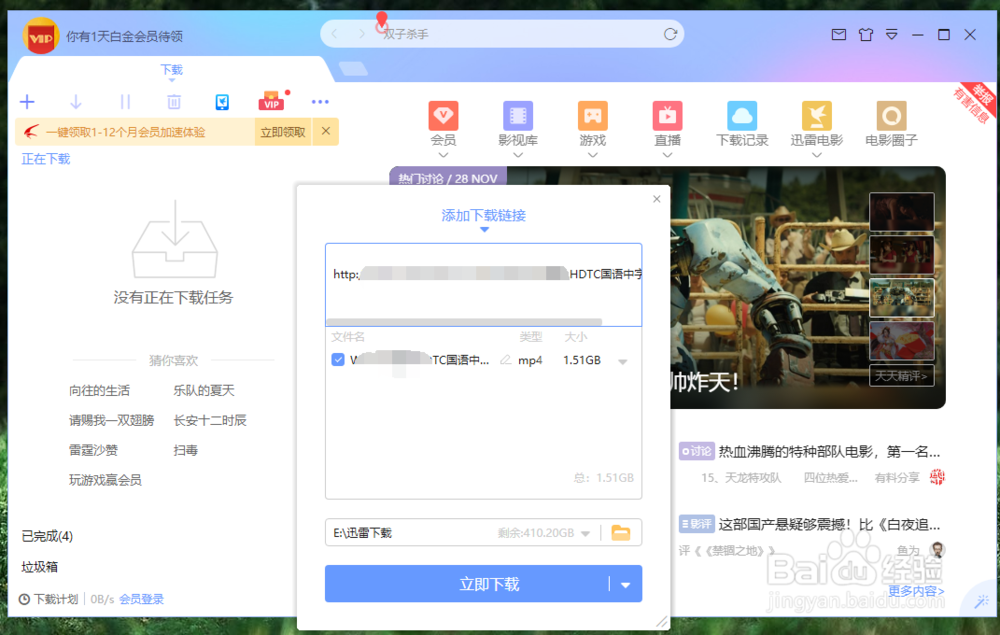The height and width of the screenshot is (635, 1000).
Task: Open the new blank tab button
Action: [x=353, y=68]
